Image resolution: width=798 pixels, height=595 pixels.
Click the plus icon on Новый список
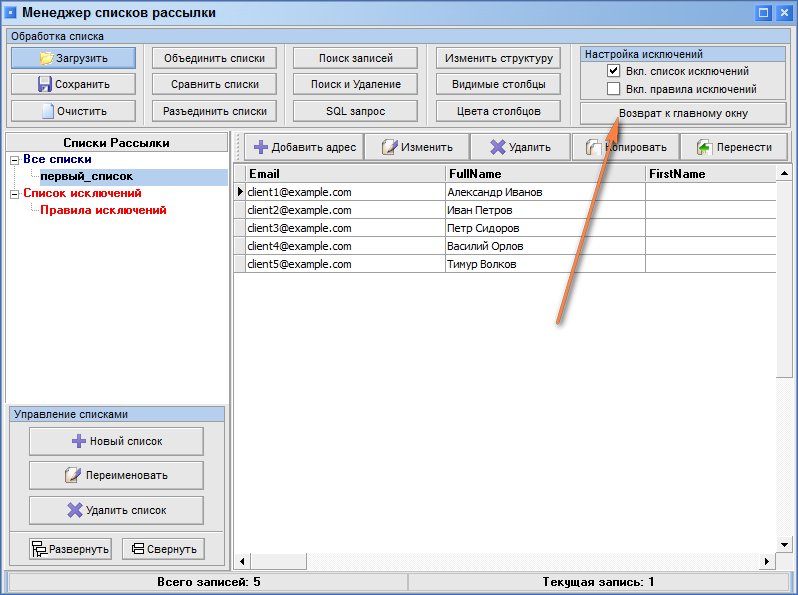(79, 441)
